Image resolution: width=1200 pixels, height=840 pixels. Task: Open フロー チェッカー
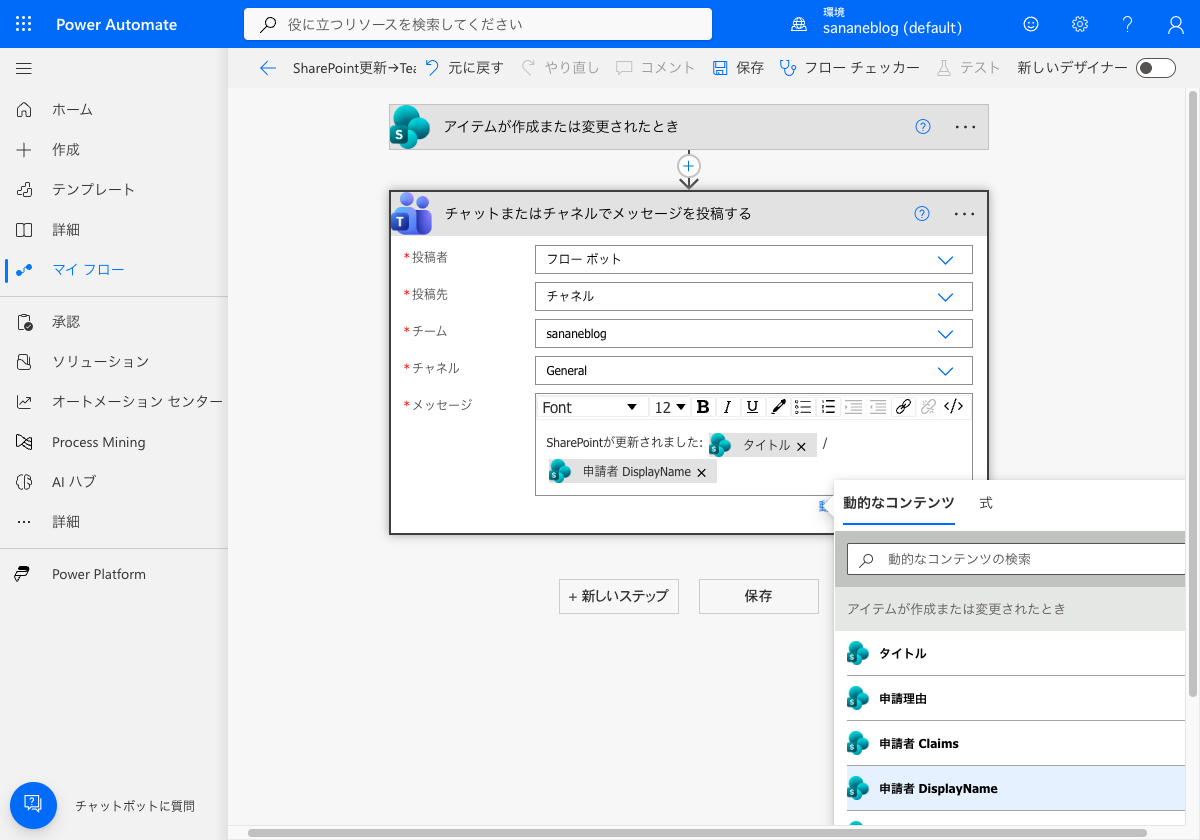(850, 68)
